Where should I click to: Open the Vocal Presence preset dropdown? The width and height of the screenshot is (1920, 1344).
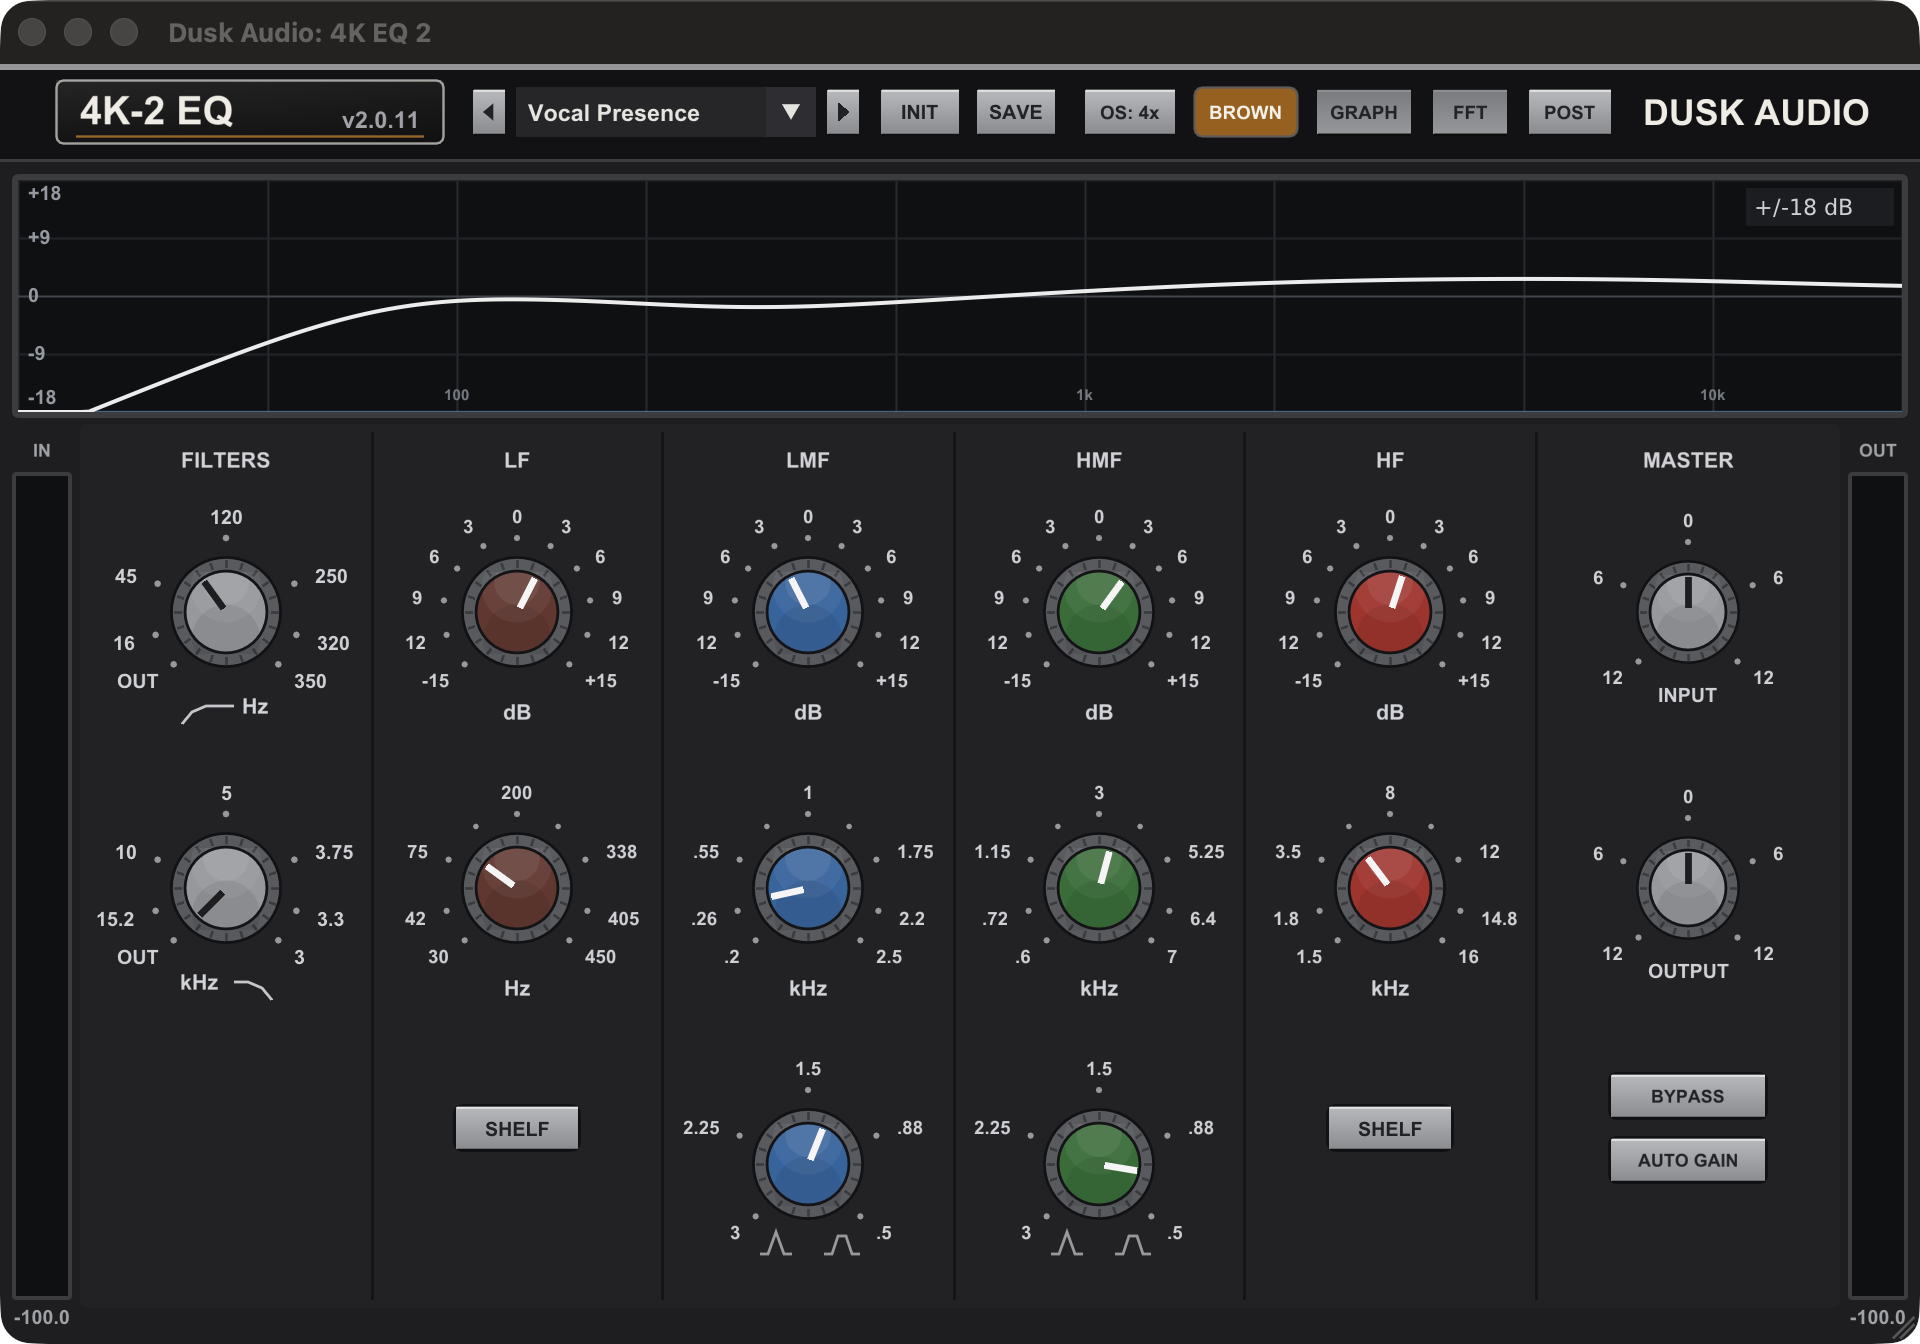[665, 112]
